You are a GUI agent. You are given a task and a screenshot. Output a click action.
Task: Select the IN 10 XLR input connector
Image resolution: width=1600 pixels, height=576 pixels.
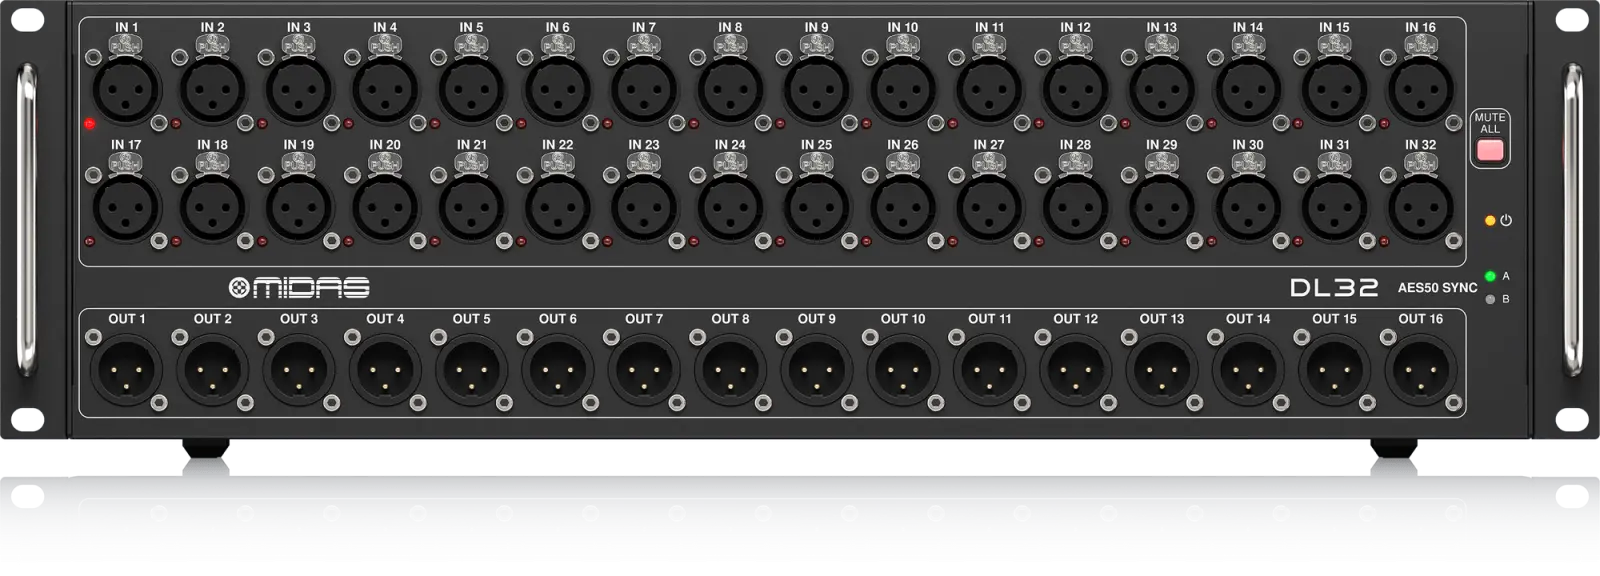903,89
